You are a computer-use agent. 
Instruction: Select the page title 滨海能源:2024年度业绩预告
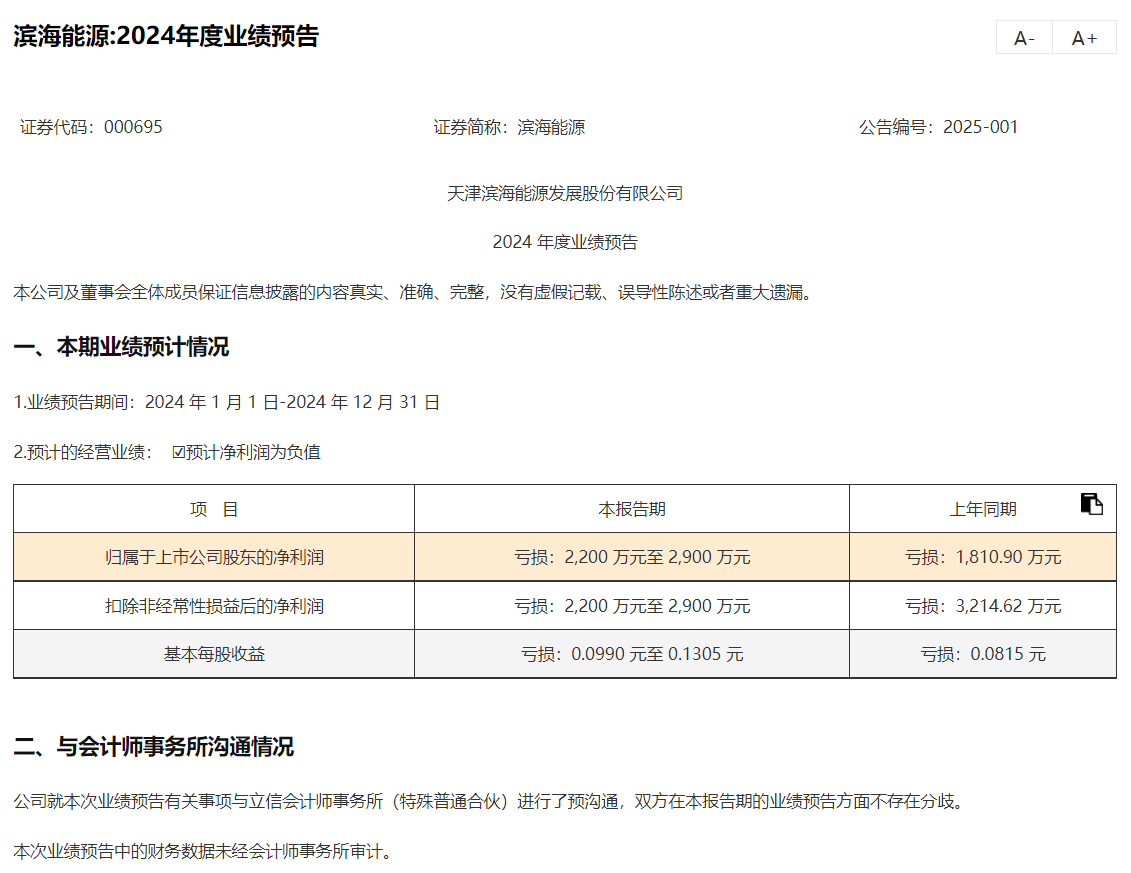pyautogui.click(x=167, y=36)
